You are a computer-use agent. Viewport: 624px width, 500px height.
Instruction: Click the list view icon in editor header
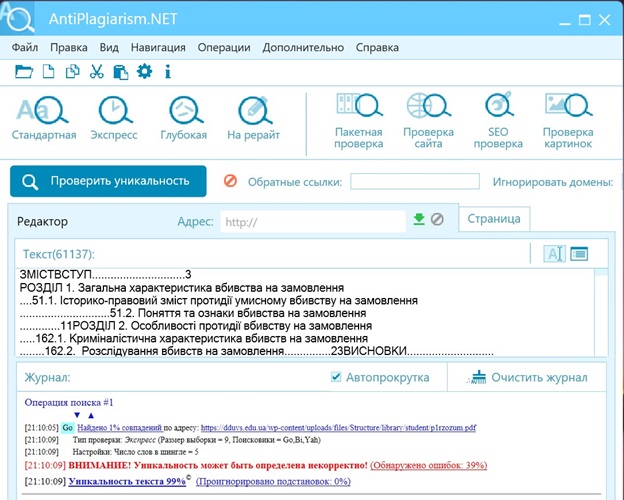point(579,254)
